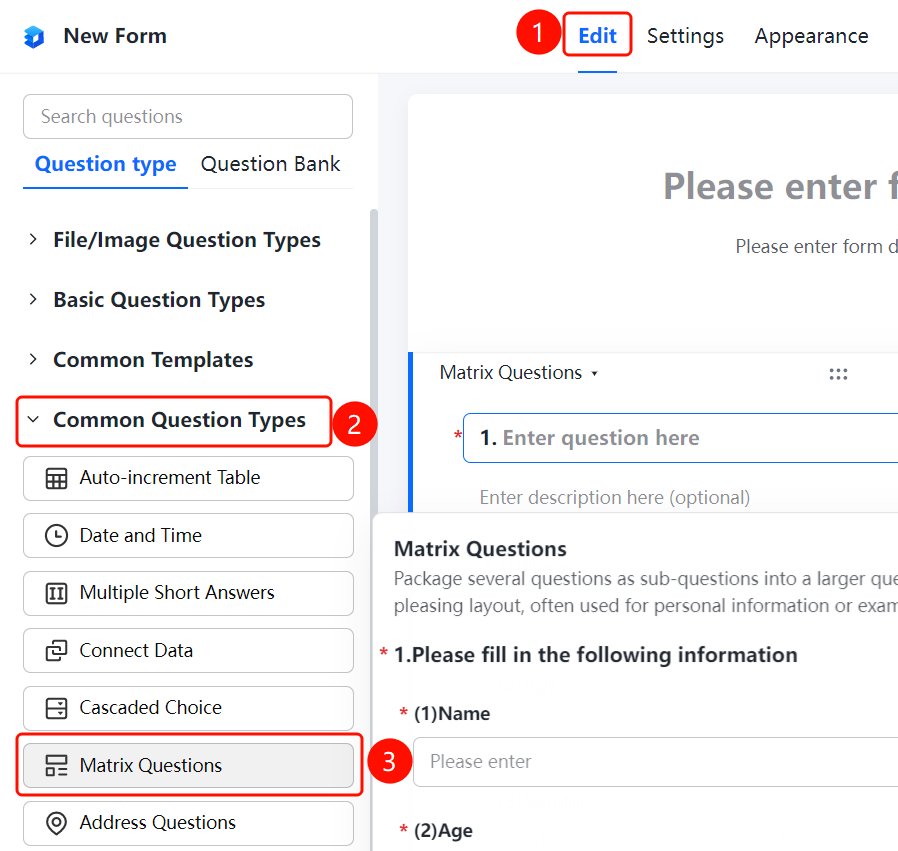Add a Matrix Questions item
The width and height of the screenshot is (898, 851).
(188, 766)
